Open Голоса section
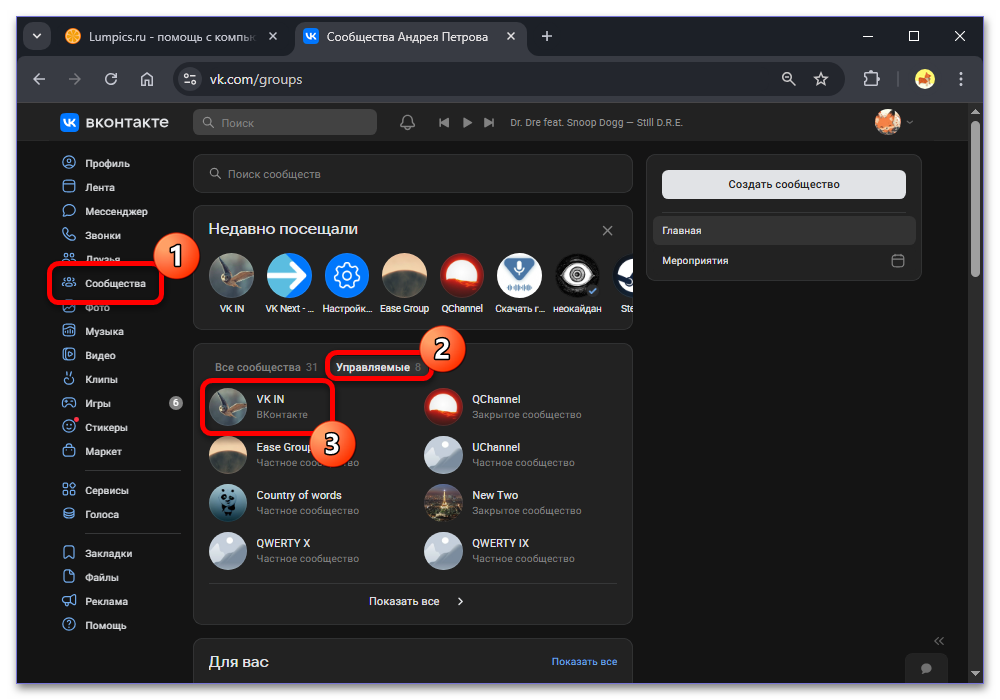Viewport: 1000px width, 700px height. coord(90,514)
